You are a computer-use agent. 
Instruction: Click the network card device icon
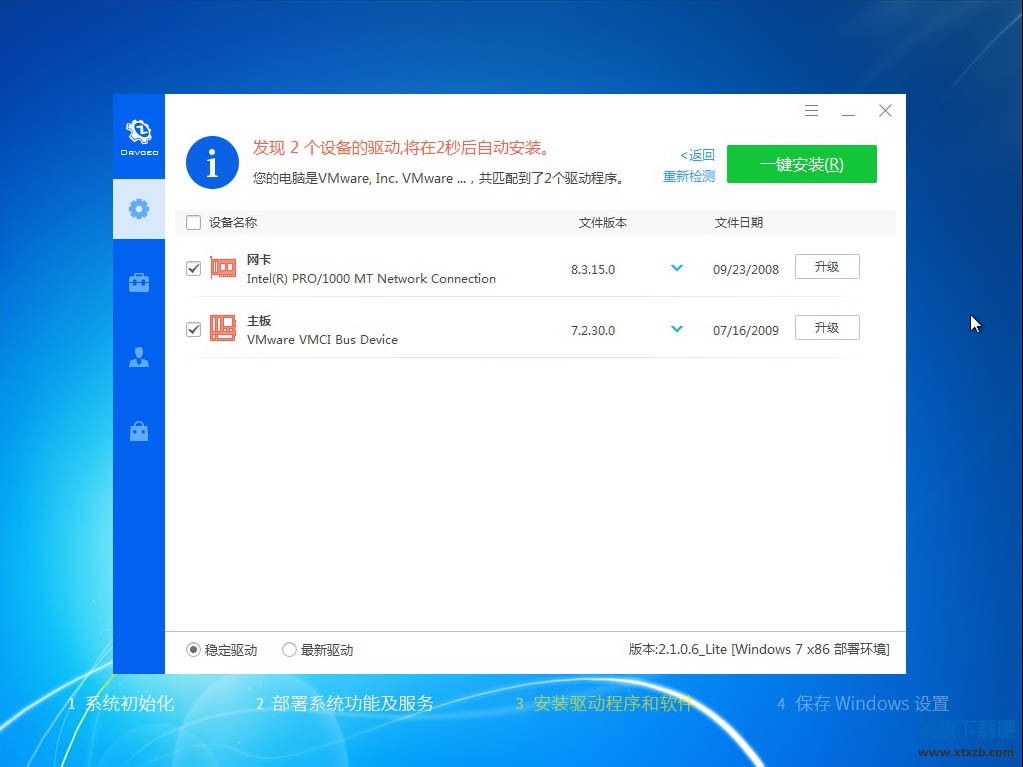(x=223, y=267)
